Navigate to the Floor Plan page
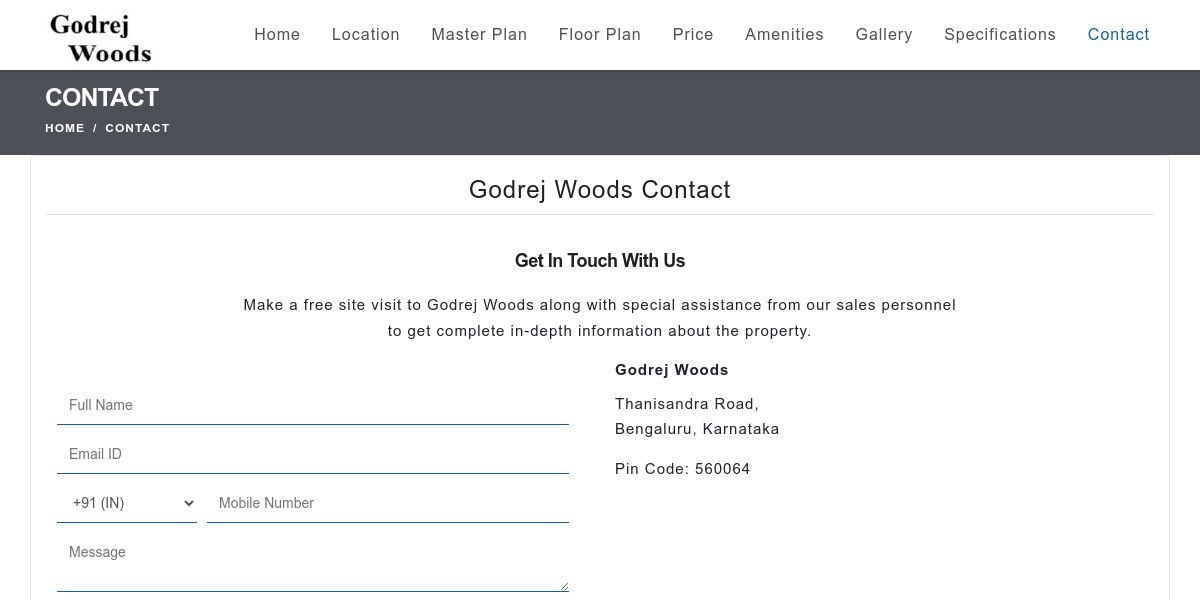Screen dimensions: 1200x600 [x=599, y=34]
